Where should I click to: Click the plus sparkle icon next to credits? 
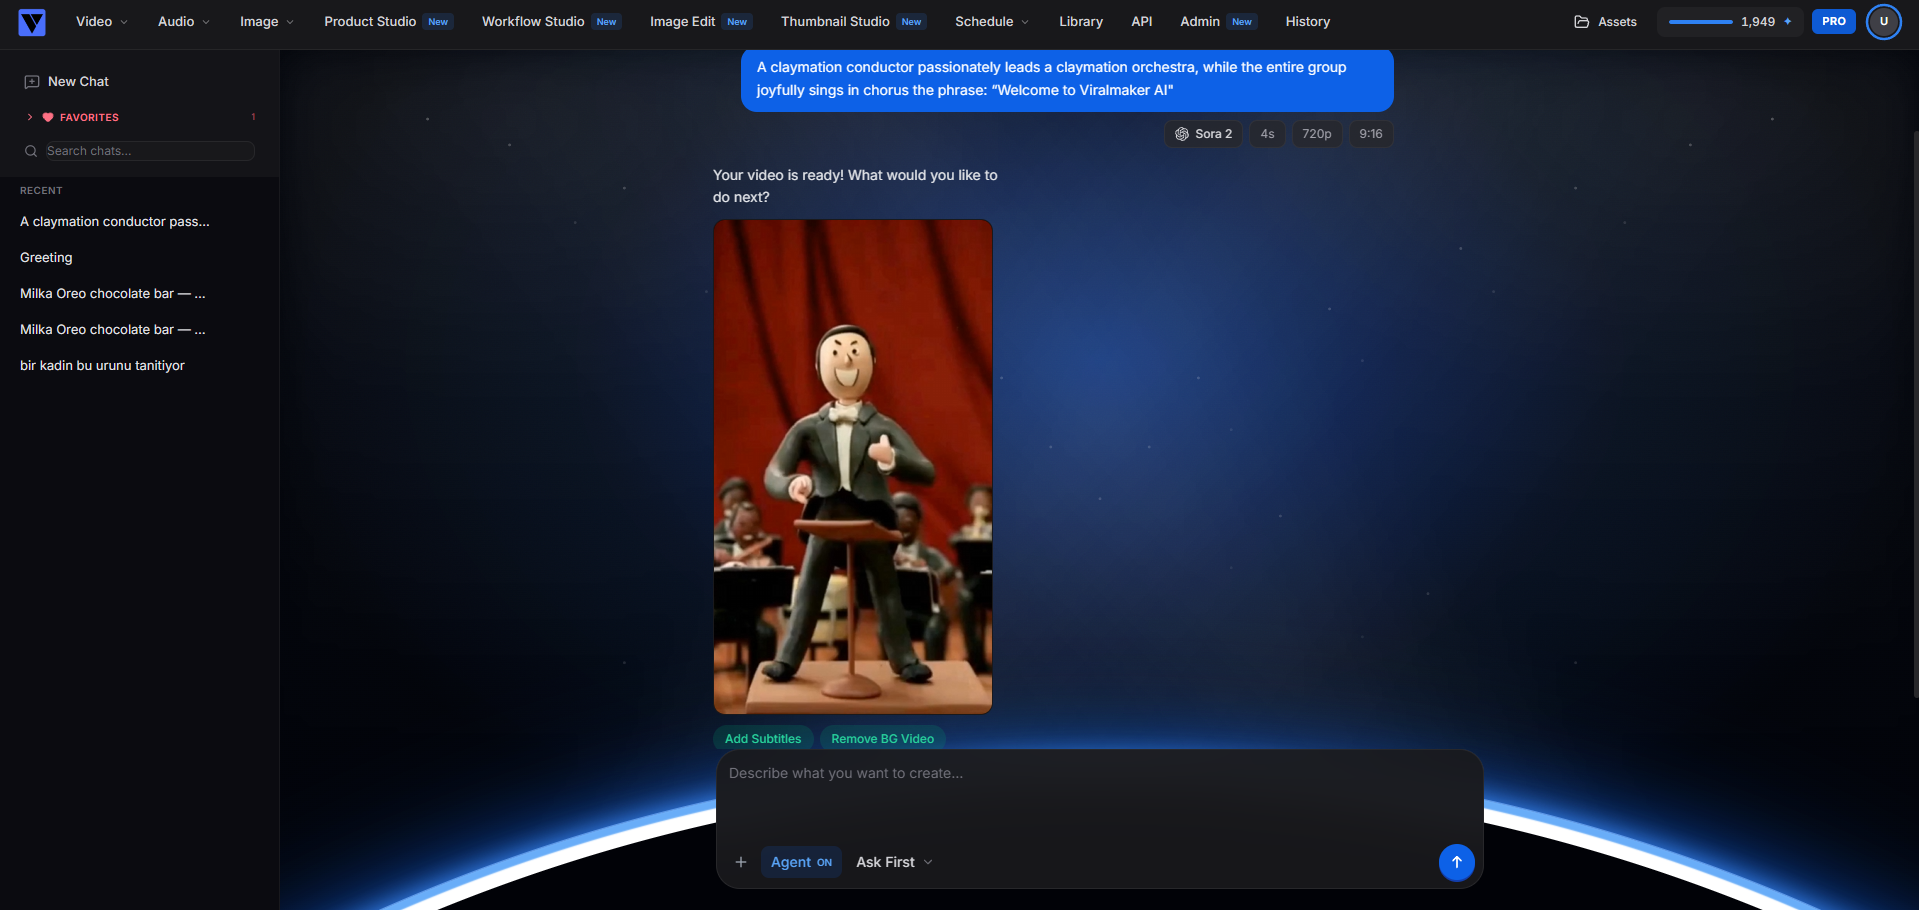pos(1788,21)
